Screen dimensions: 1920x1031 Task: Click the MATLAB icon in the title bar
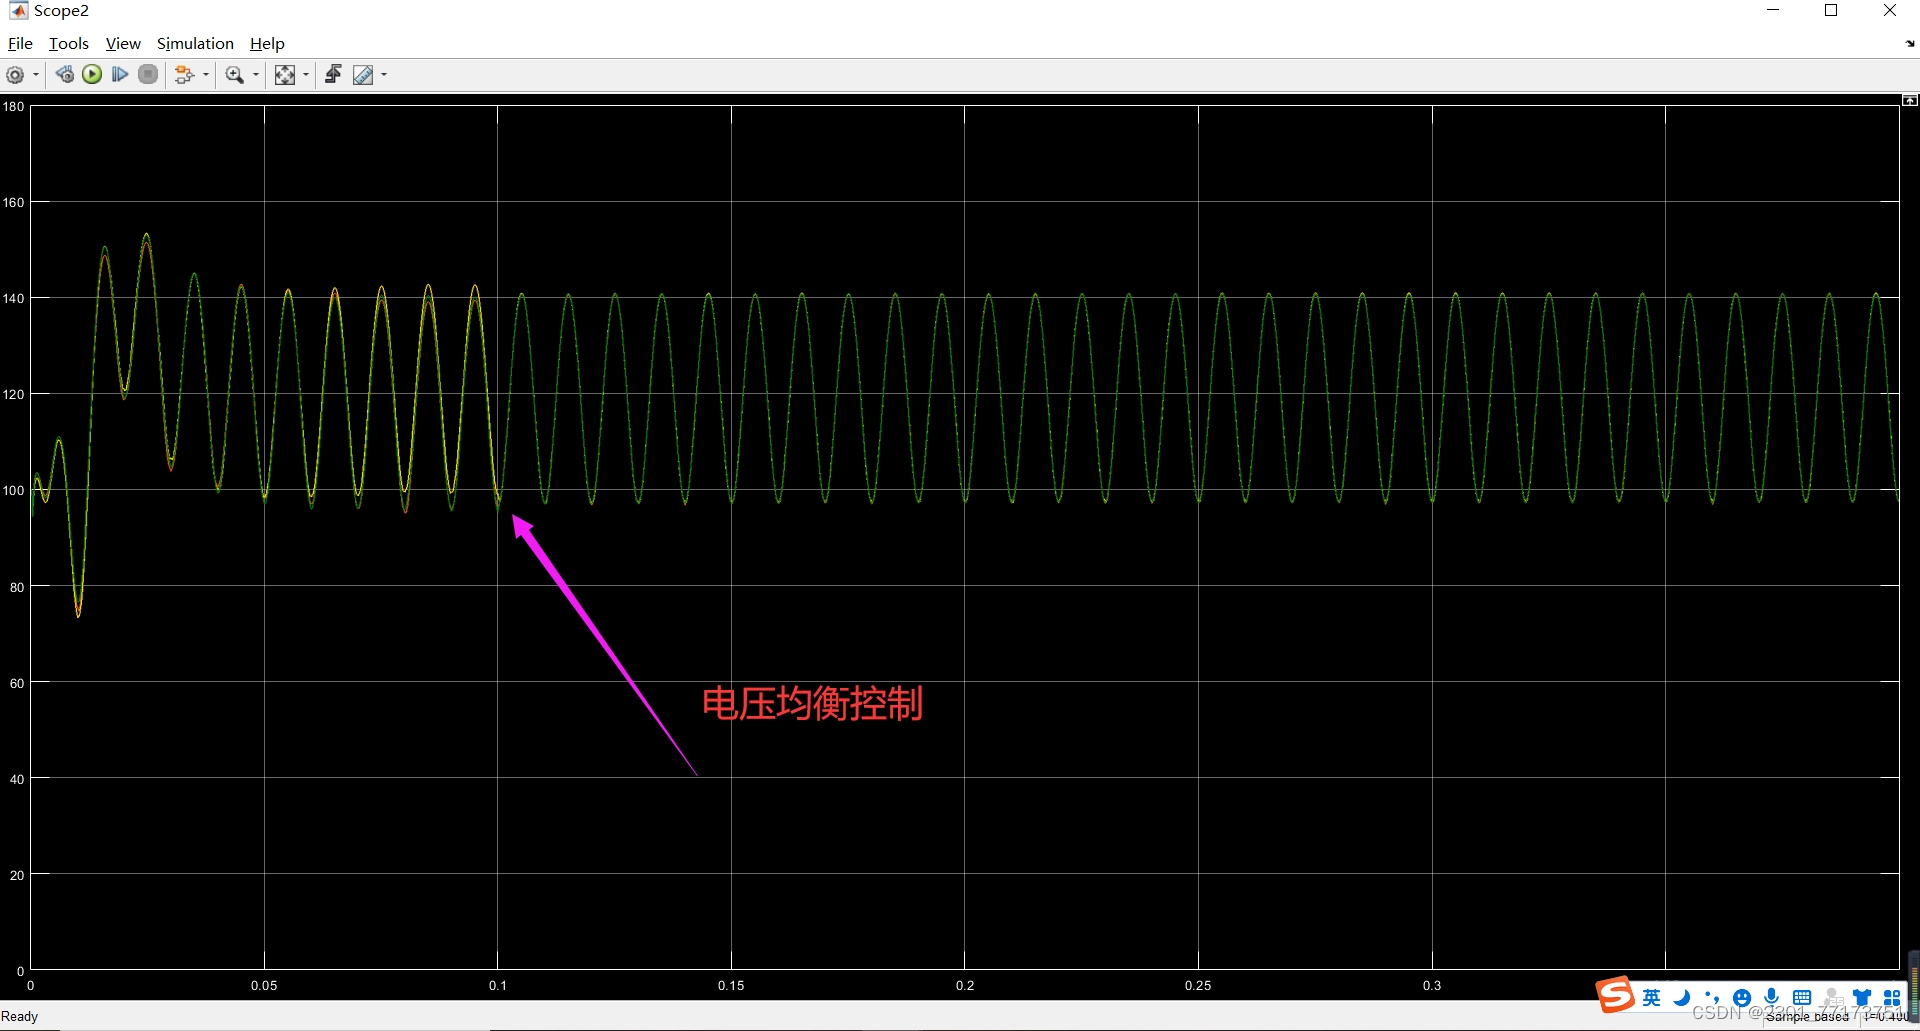click(x=18, y=10)
